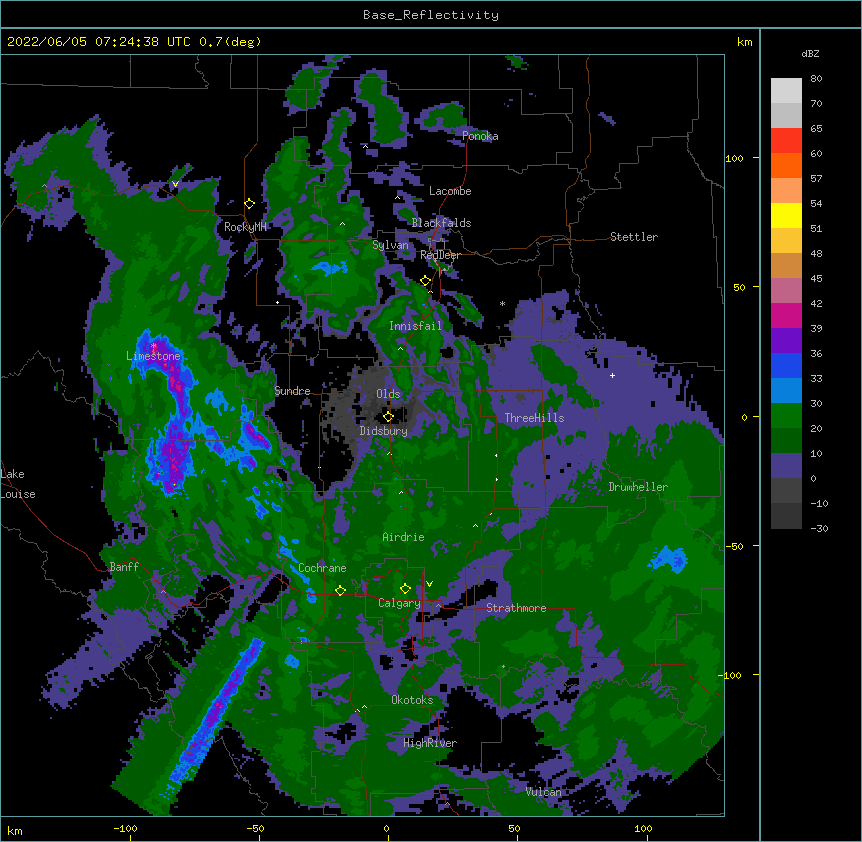Click the orange 57-60 dBZ legend swatch

pyautogui.click(x=786, y=165)
